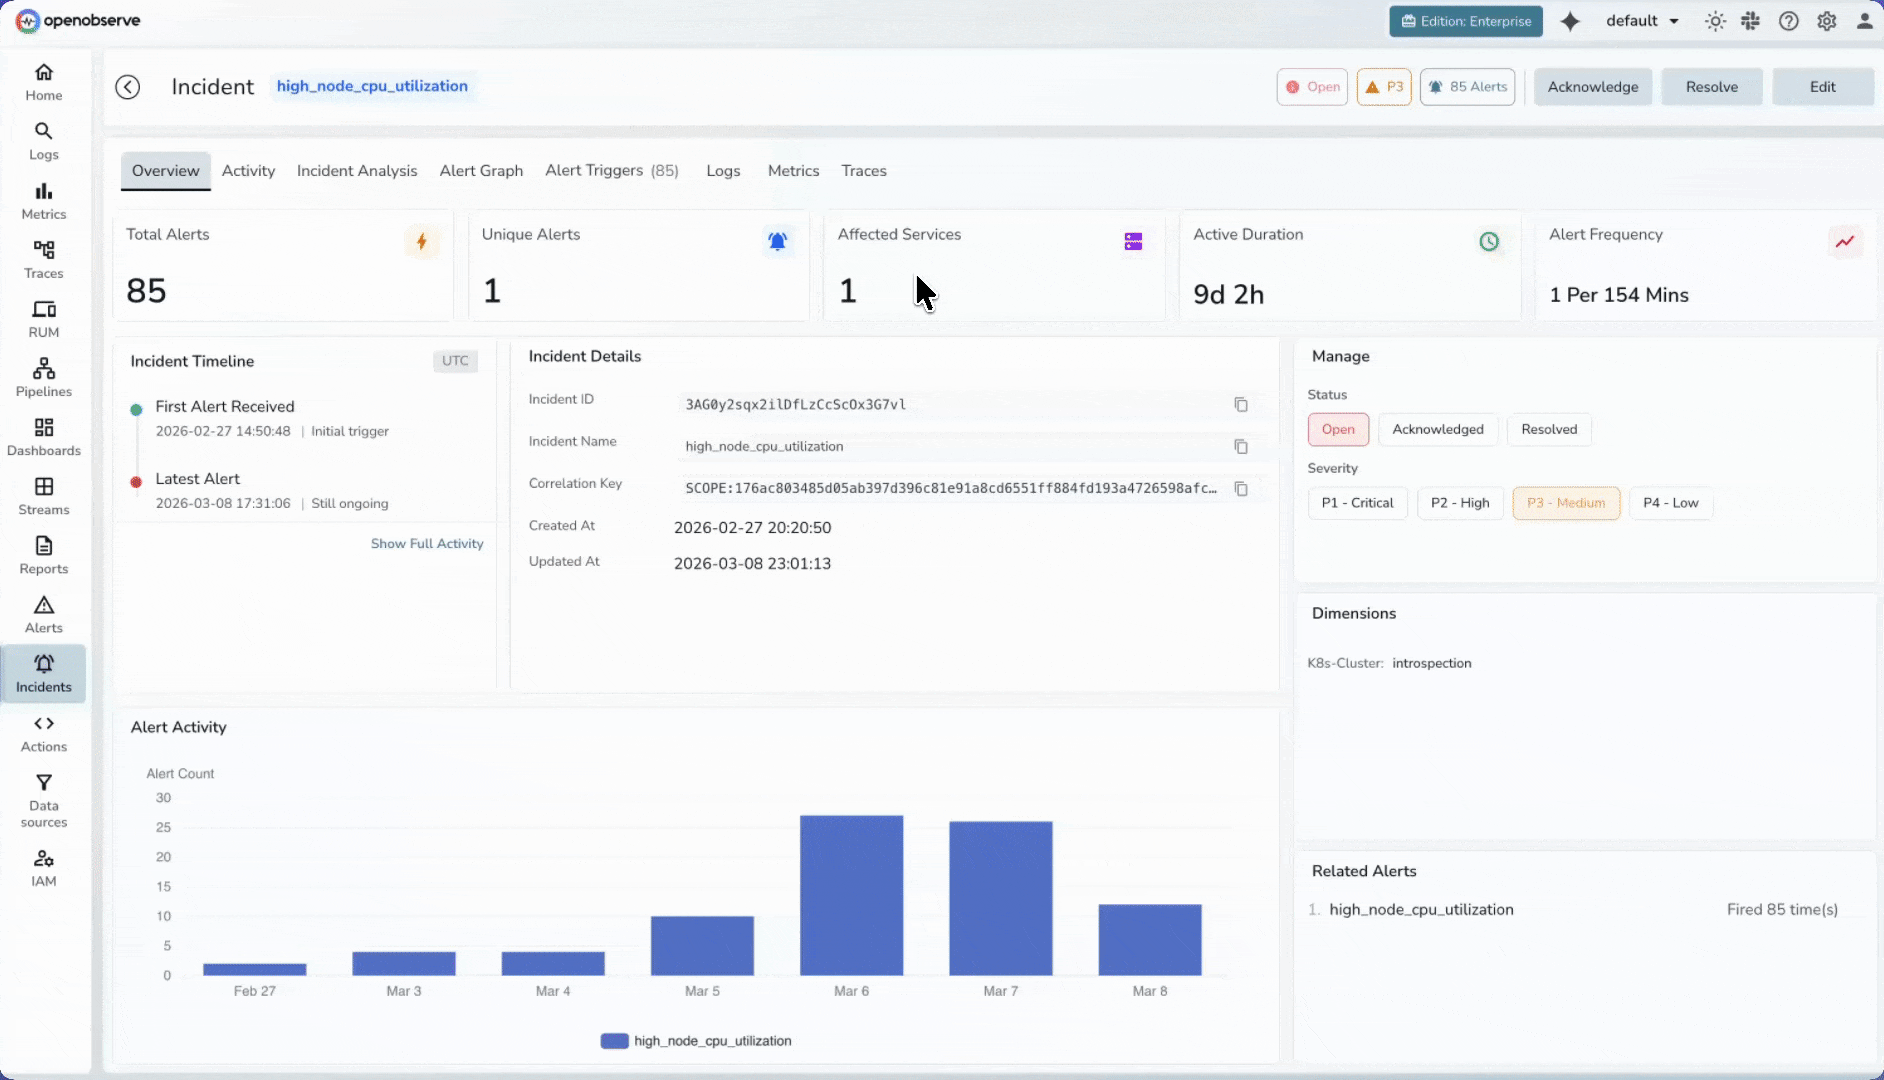Copy the Correlation Key value
This screenshot has width=1884, height=1080.
click(1240, 489)
